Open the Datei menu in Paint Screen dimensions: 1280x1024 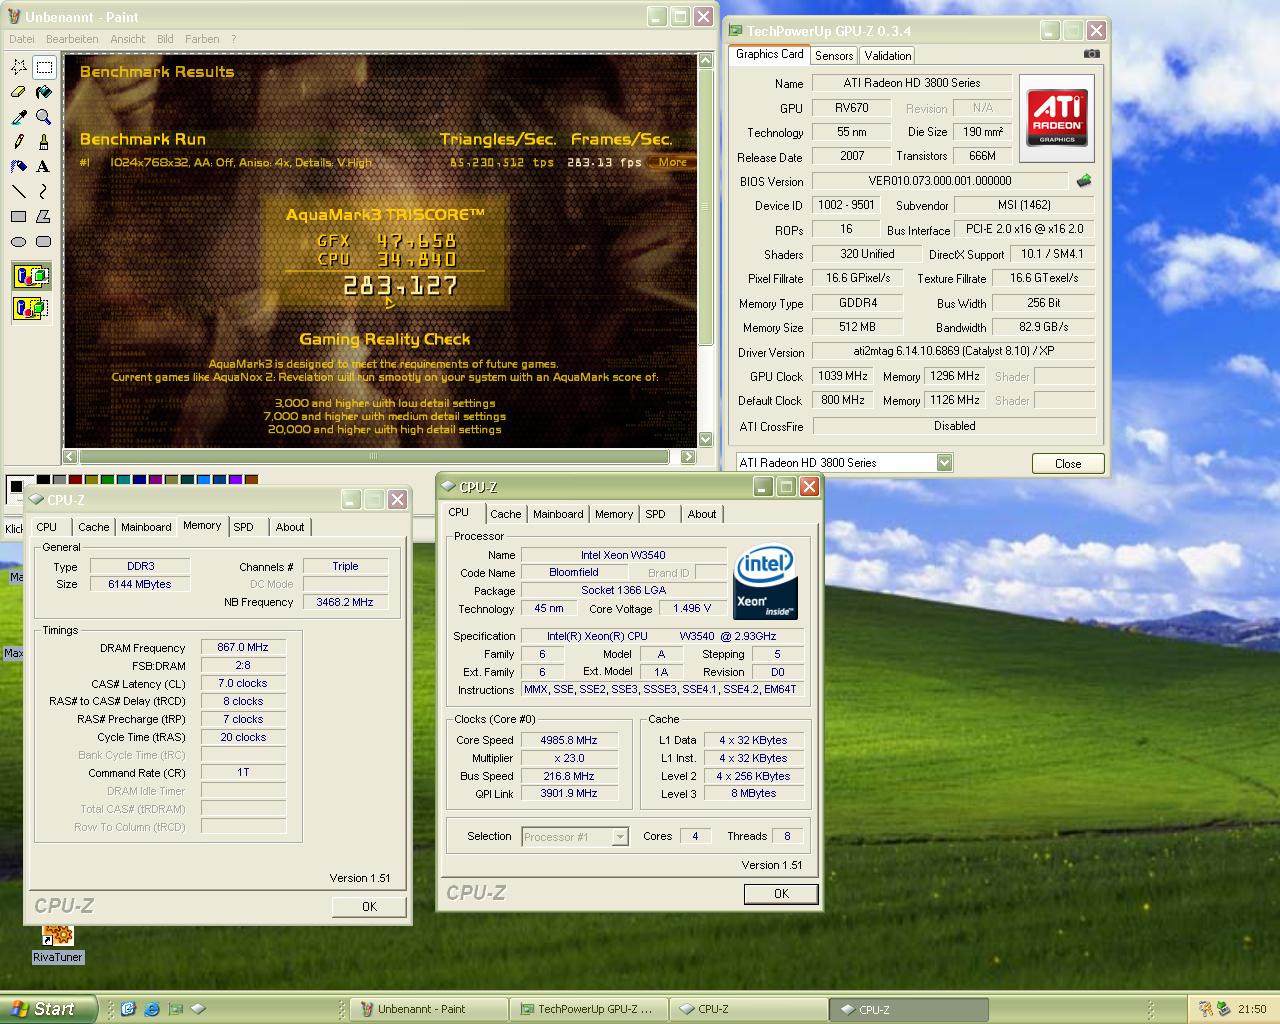point(22,39)
